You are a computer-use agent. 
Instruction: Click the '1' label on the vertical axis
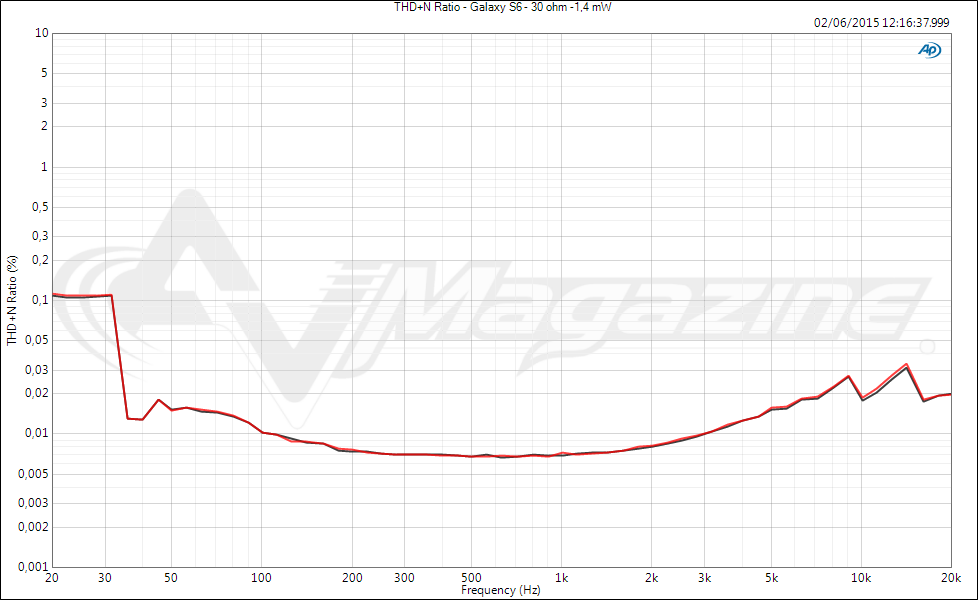point(44,167)
